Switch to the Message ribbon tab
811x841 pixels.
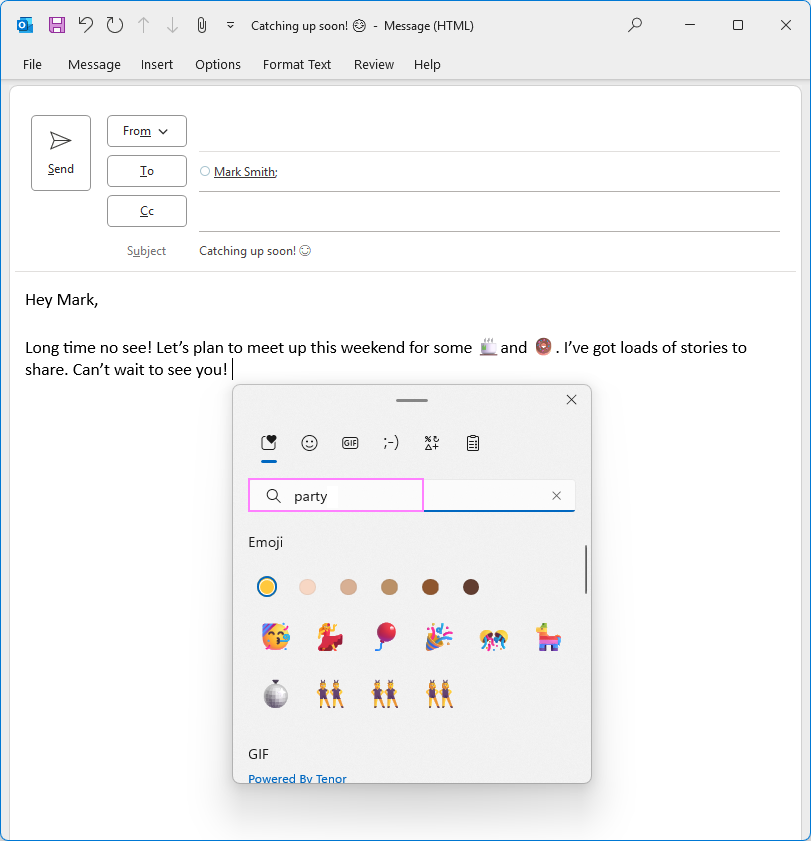tap(94, 64)
